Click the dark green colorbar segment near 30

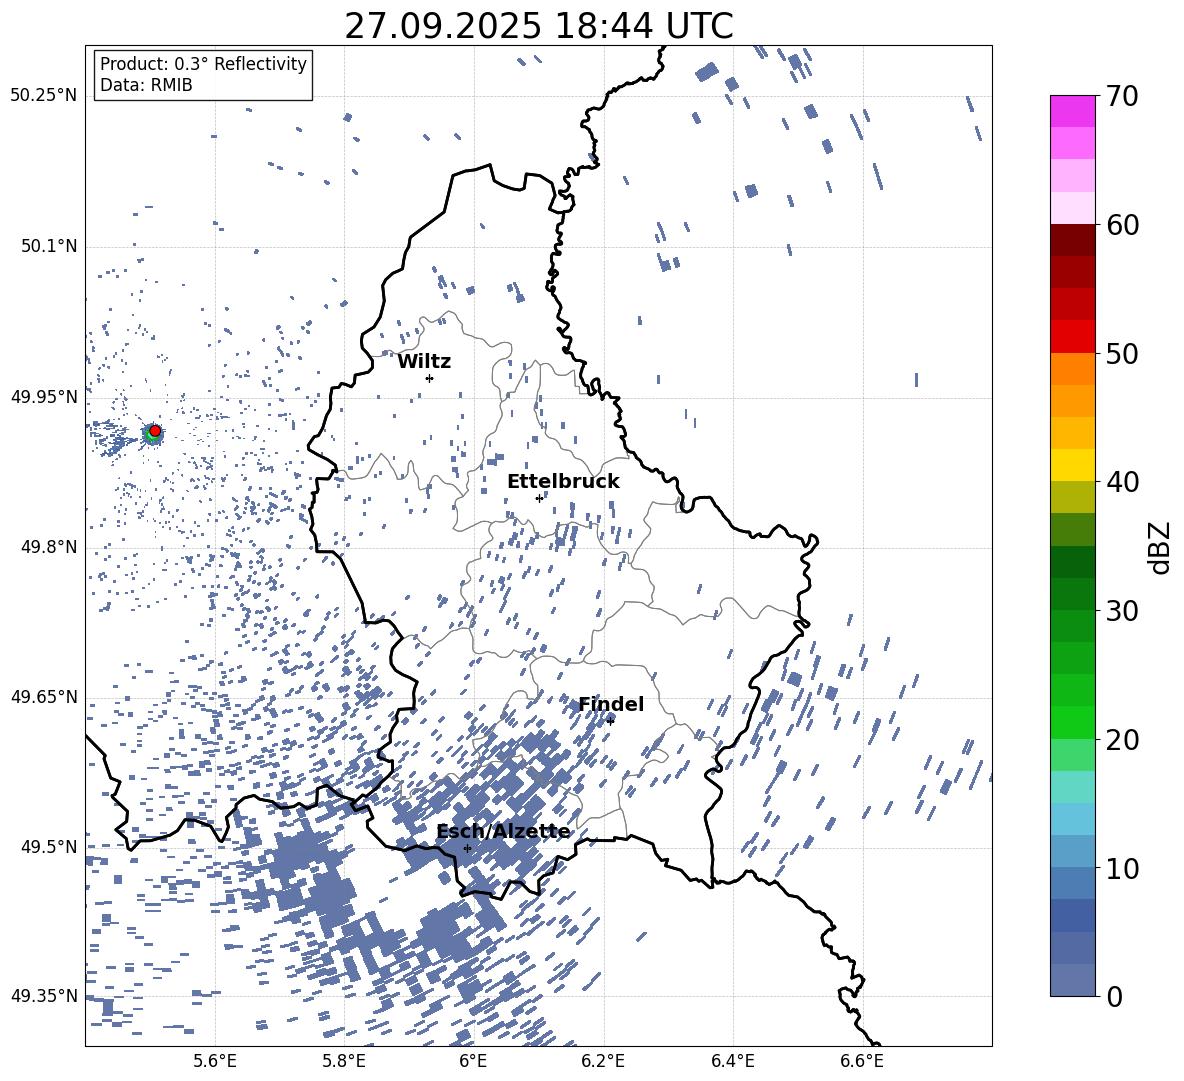pos(1072,562)
